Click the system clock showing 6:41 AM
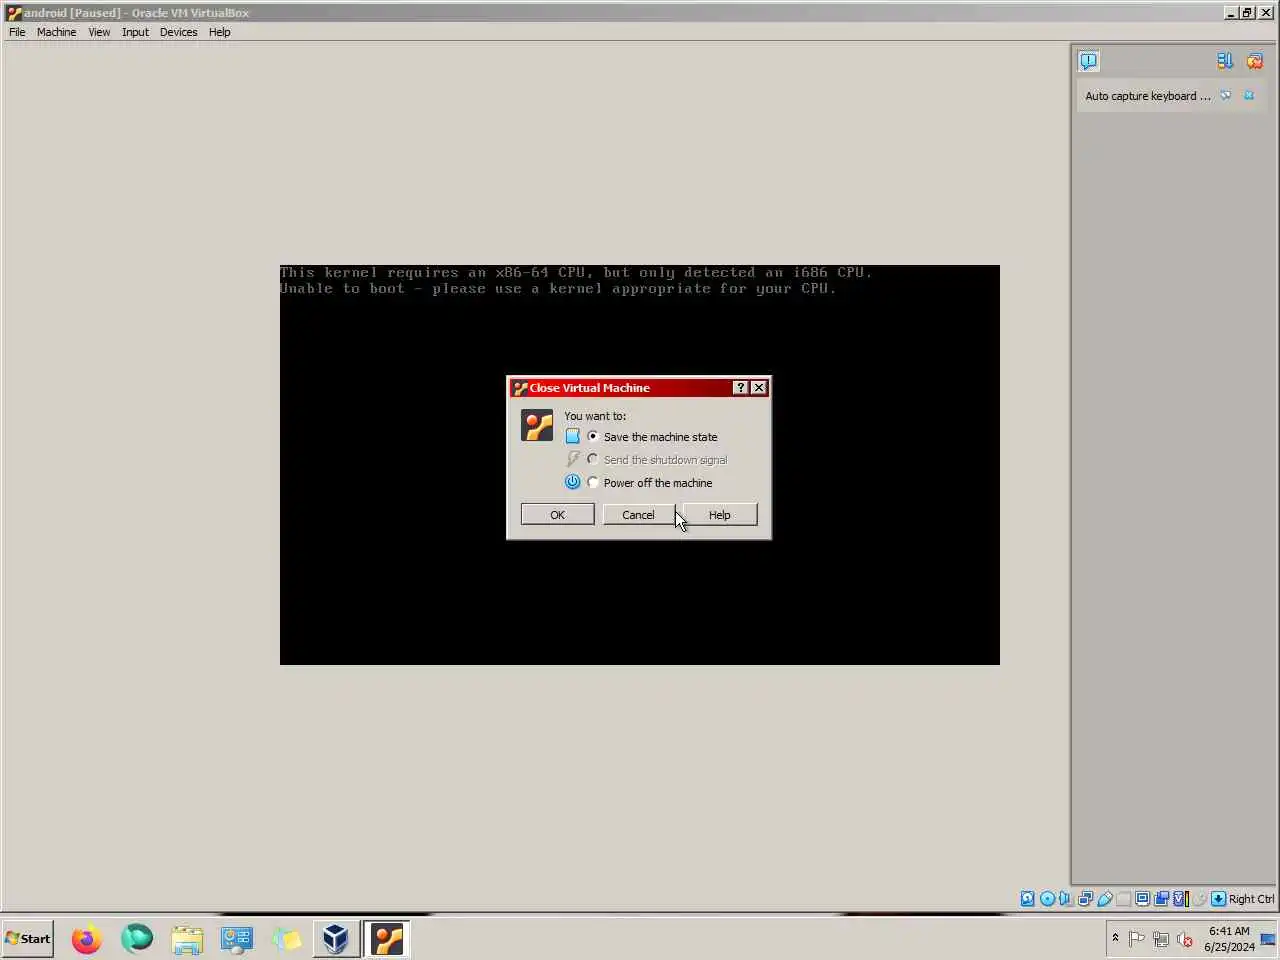Image resolution: width=1280 pixels, height=960 pixels. click(x=1229, y=938)
